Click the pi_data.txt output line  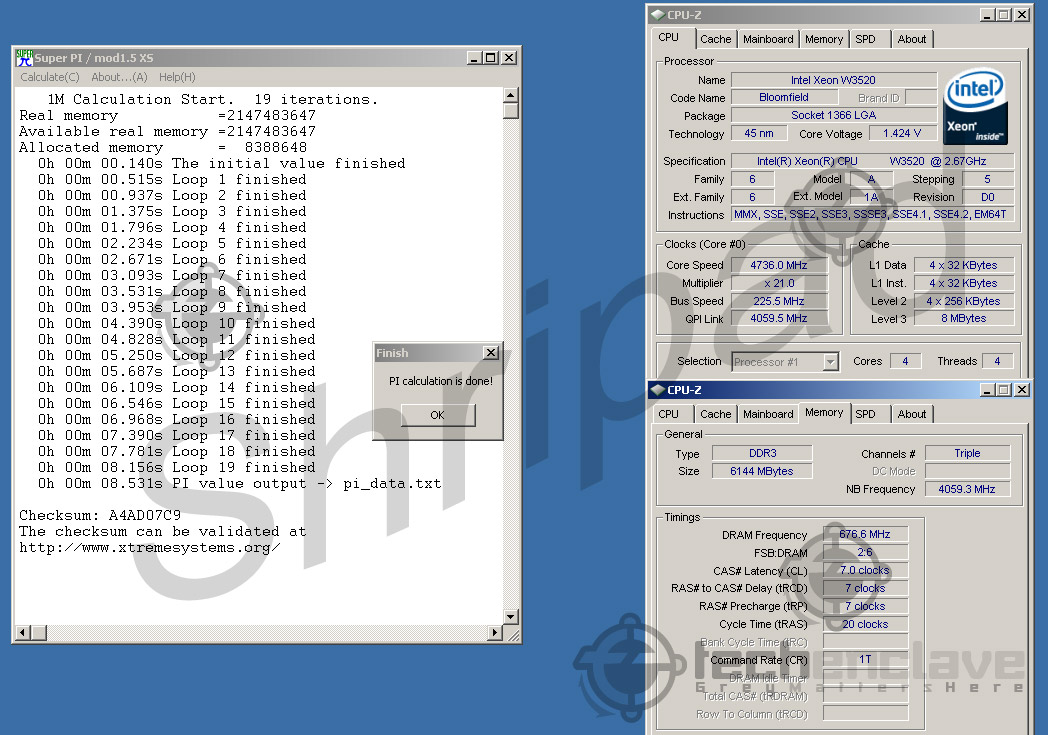[239, 484]
